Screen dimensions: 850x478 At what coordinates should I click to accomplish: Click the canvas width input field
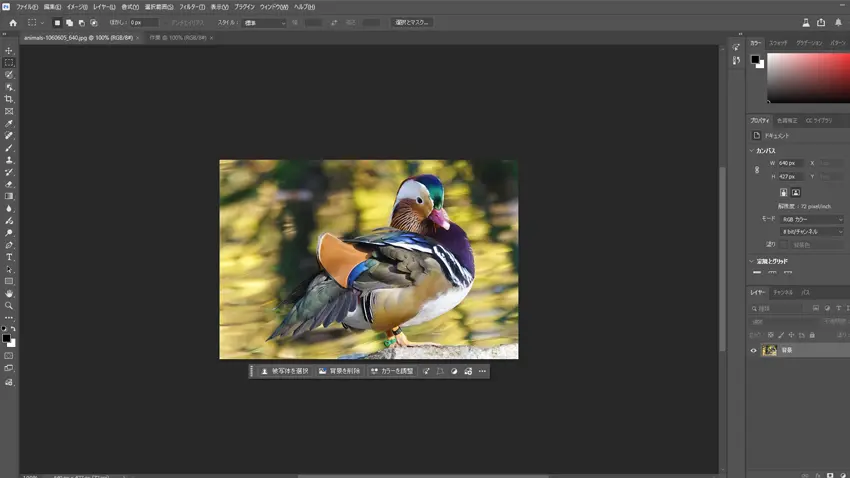point(789,163)
